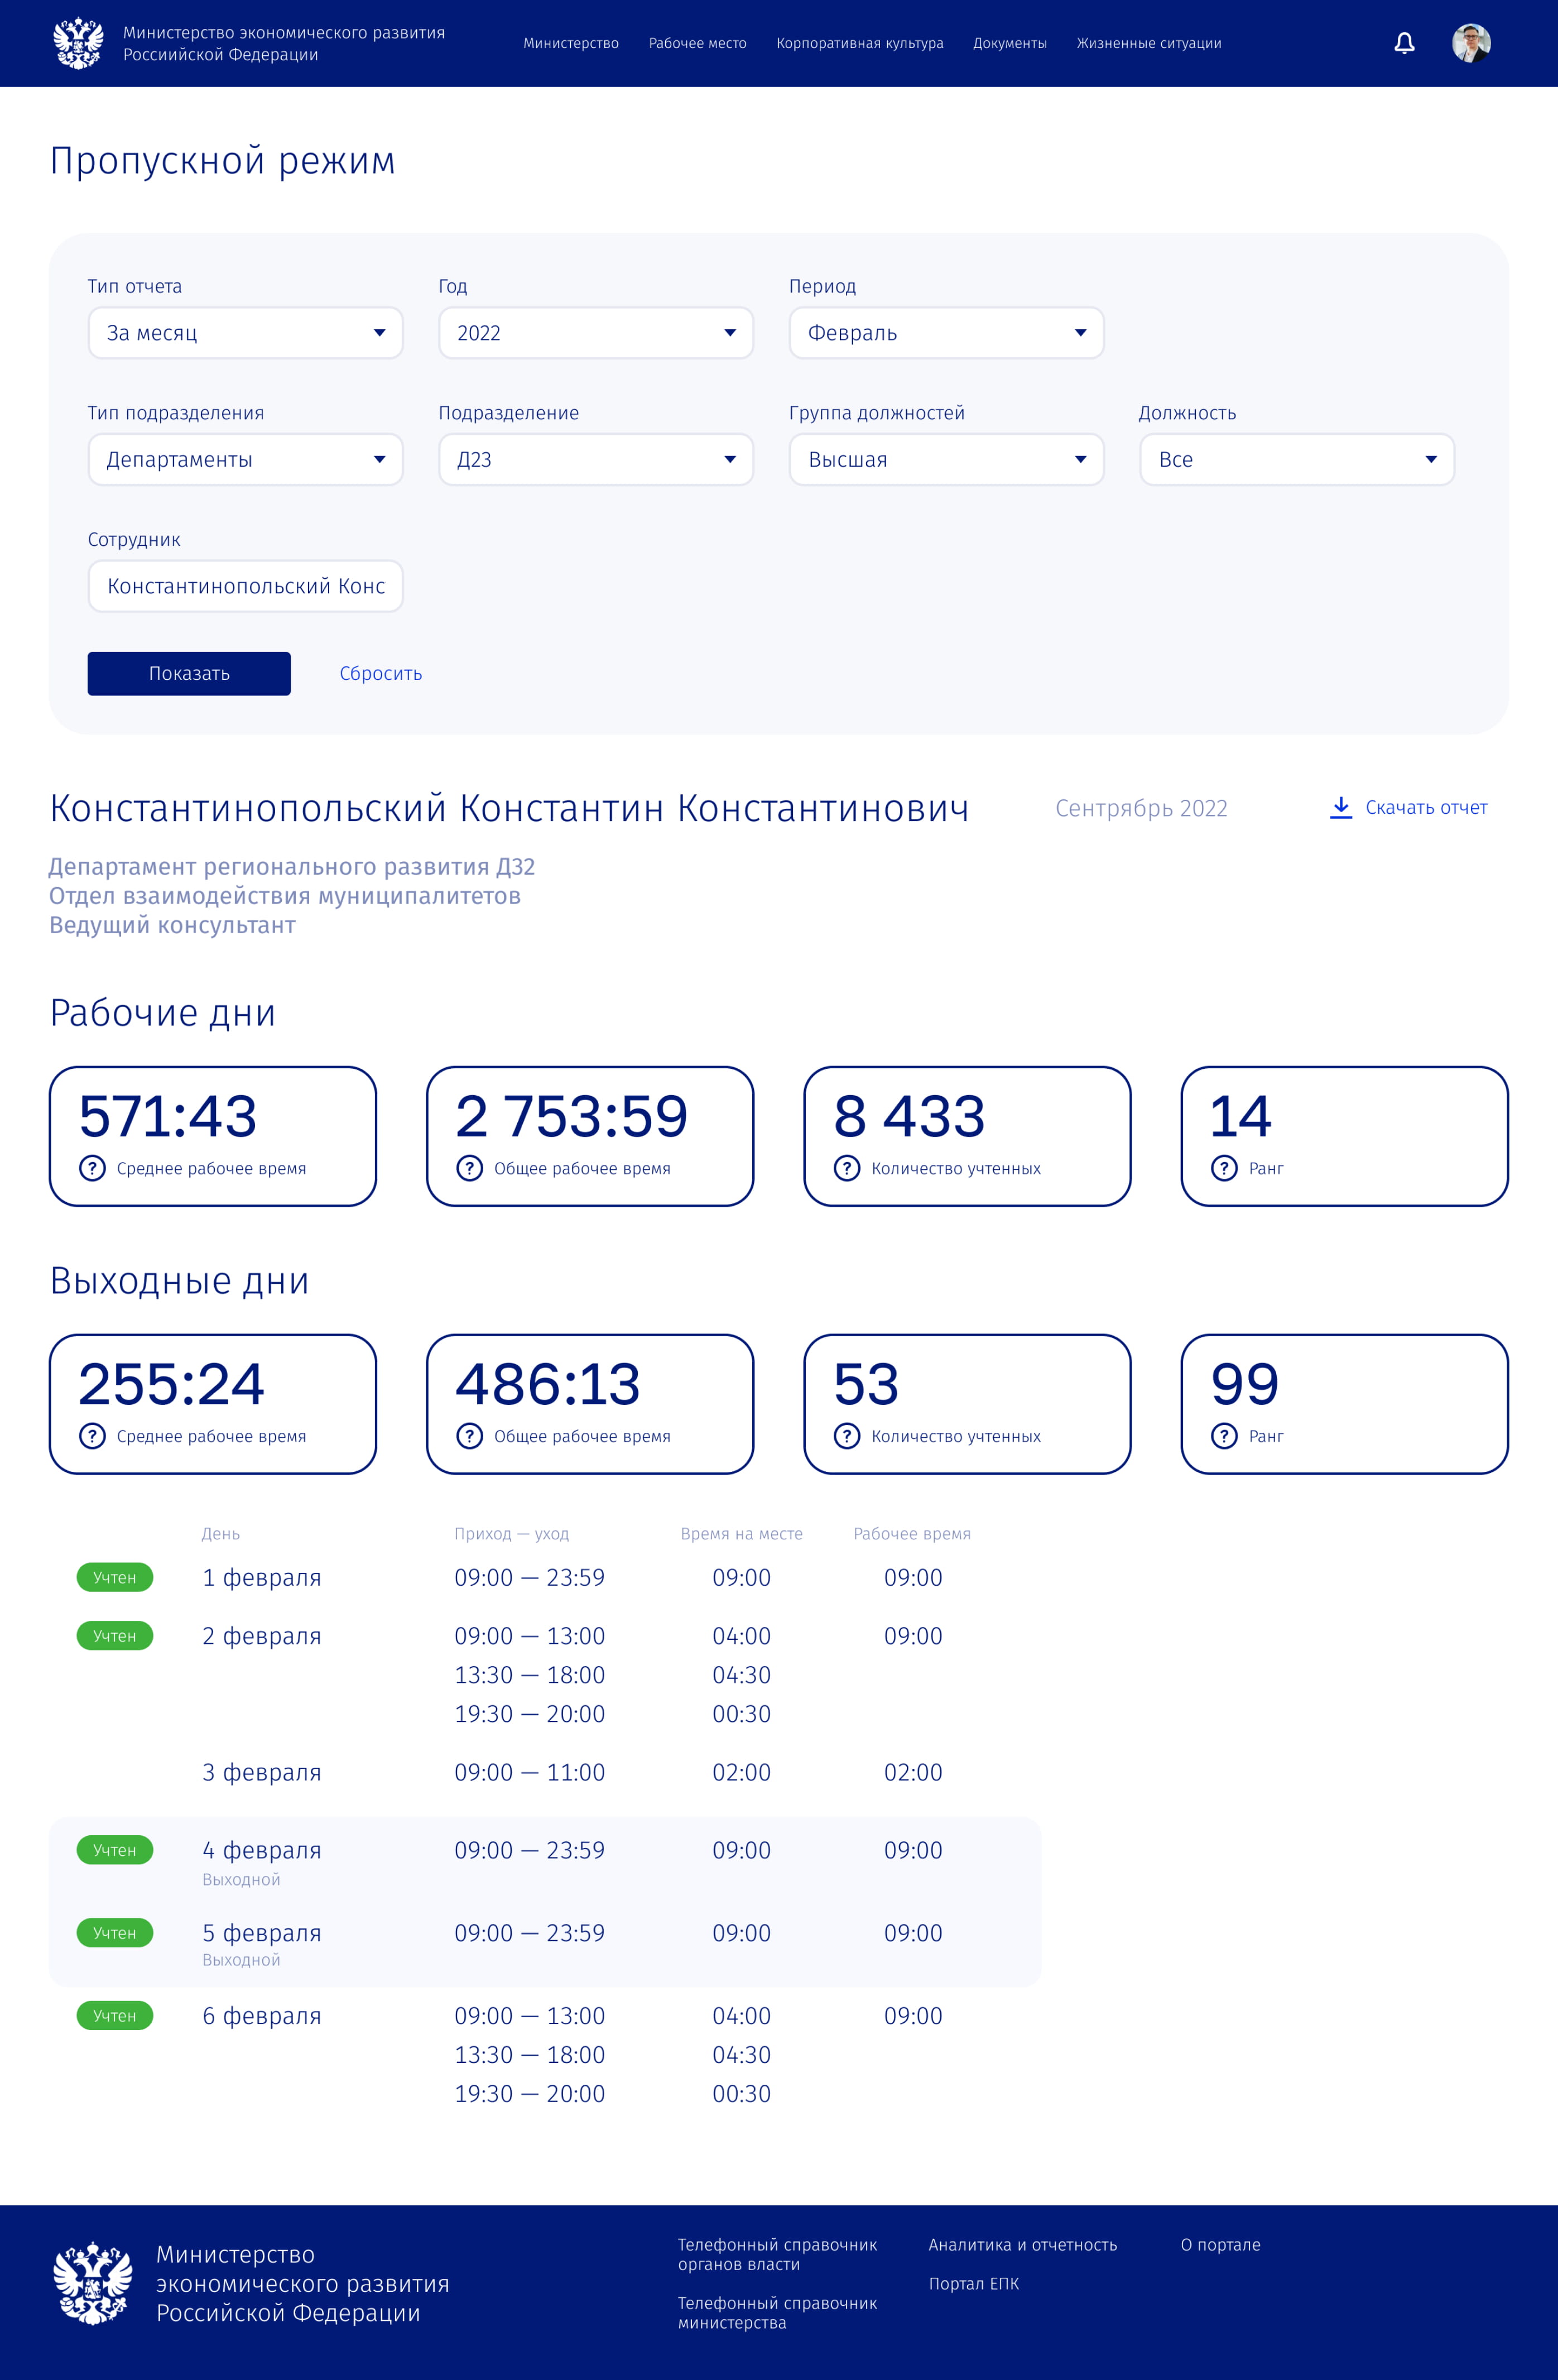Click help icon under 8 433 counted days
The width and height of the screenshot is (1558, 2380).
pos(846,1168)
